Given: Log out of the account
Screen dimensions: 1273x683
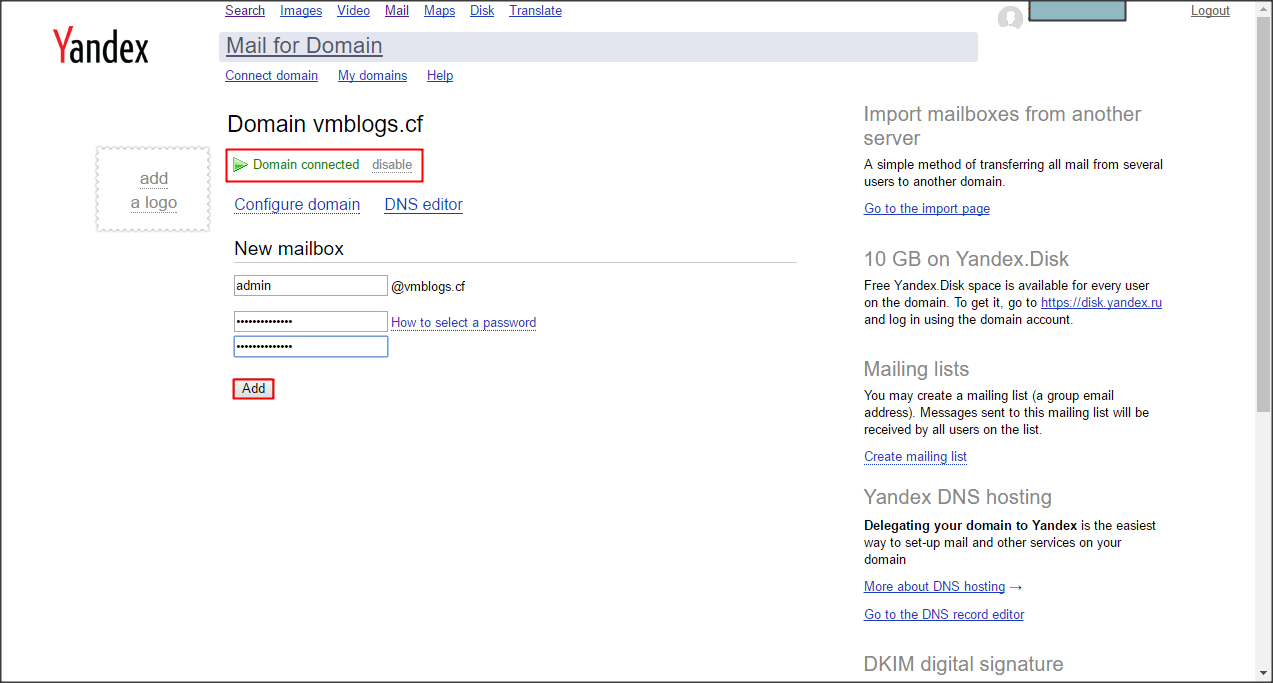Looking at the screenshot, I should pyautogui.click(x=1210, y=11).
